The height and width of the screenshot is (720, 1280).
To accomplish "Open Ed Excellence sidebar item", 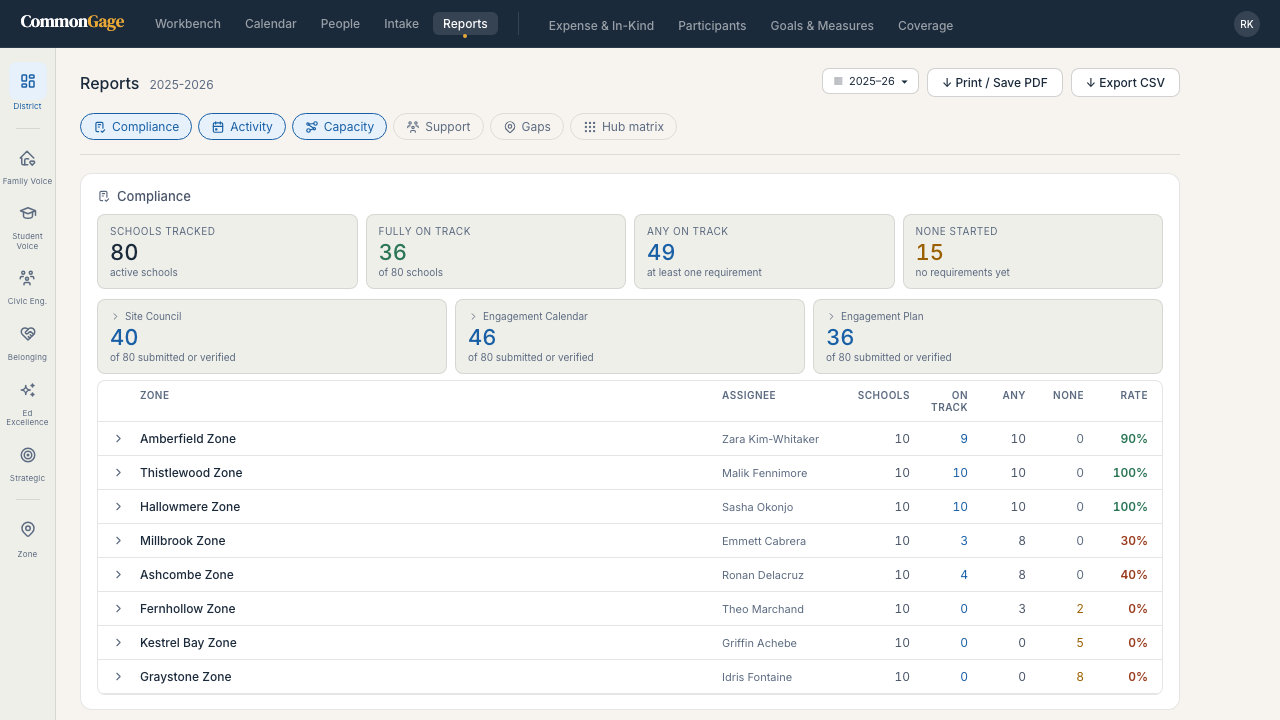I will pos(28,402).
